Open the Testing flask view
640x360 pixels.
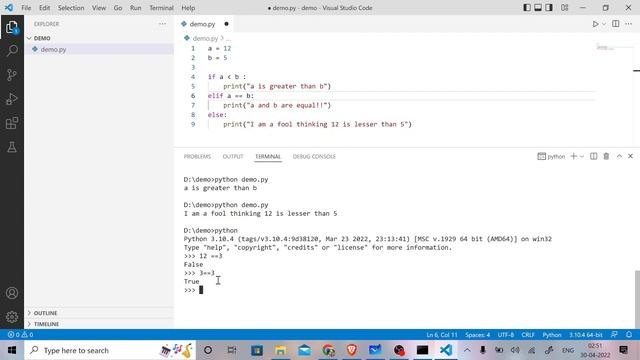[12, 147]
